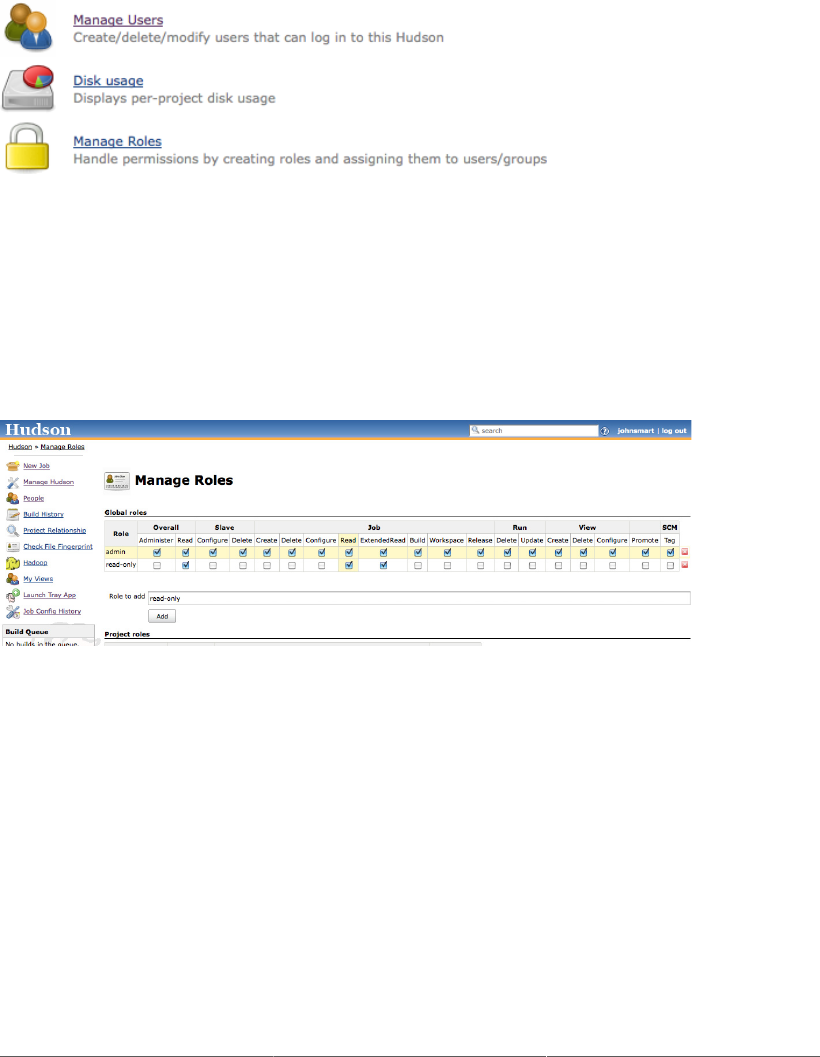Image resolution: width=820 pixels, height=1057 pixels.
Task: Open the Project Relationship link
Action: tap(55, 531)
